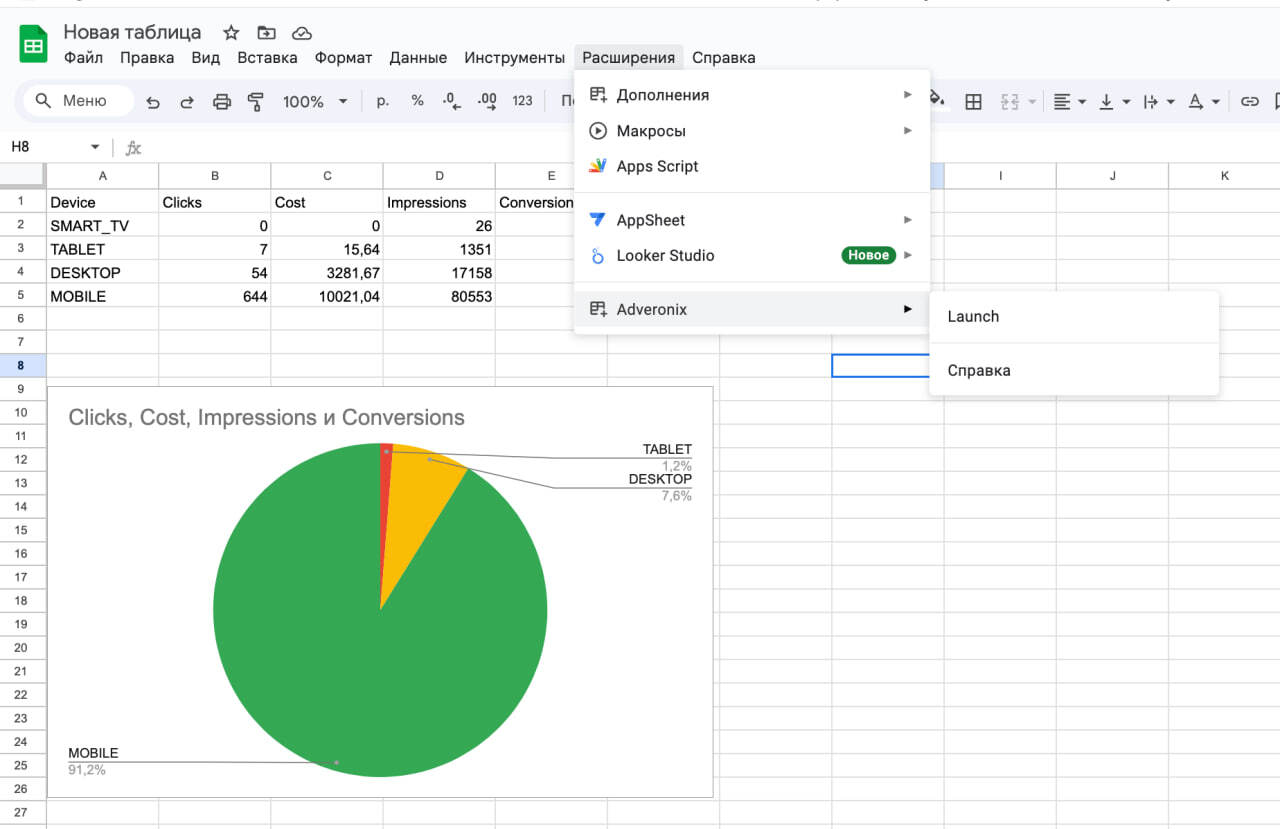This screenshot has width=1280, height=829.
Task: Open the Google Sheets home logo
Action: tap(34, 45)
